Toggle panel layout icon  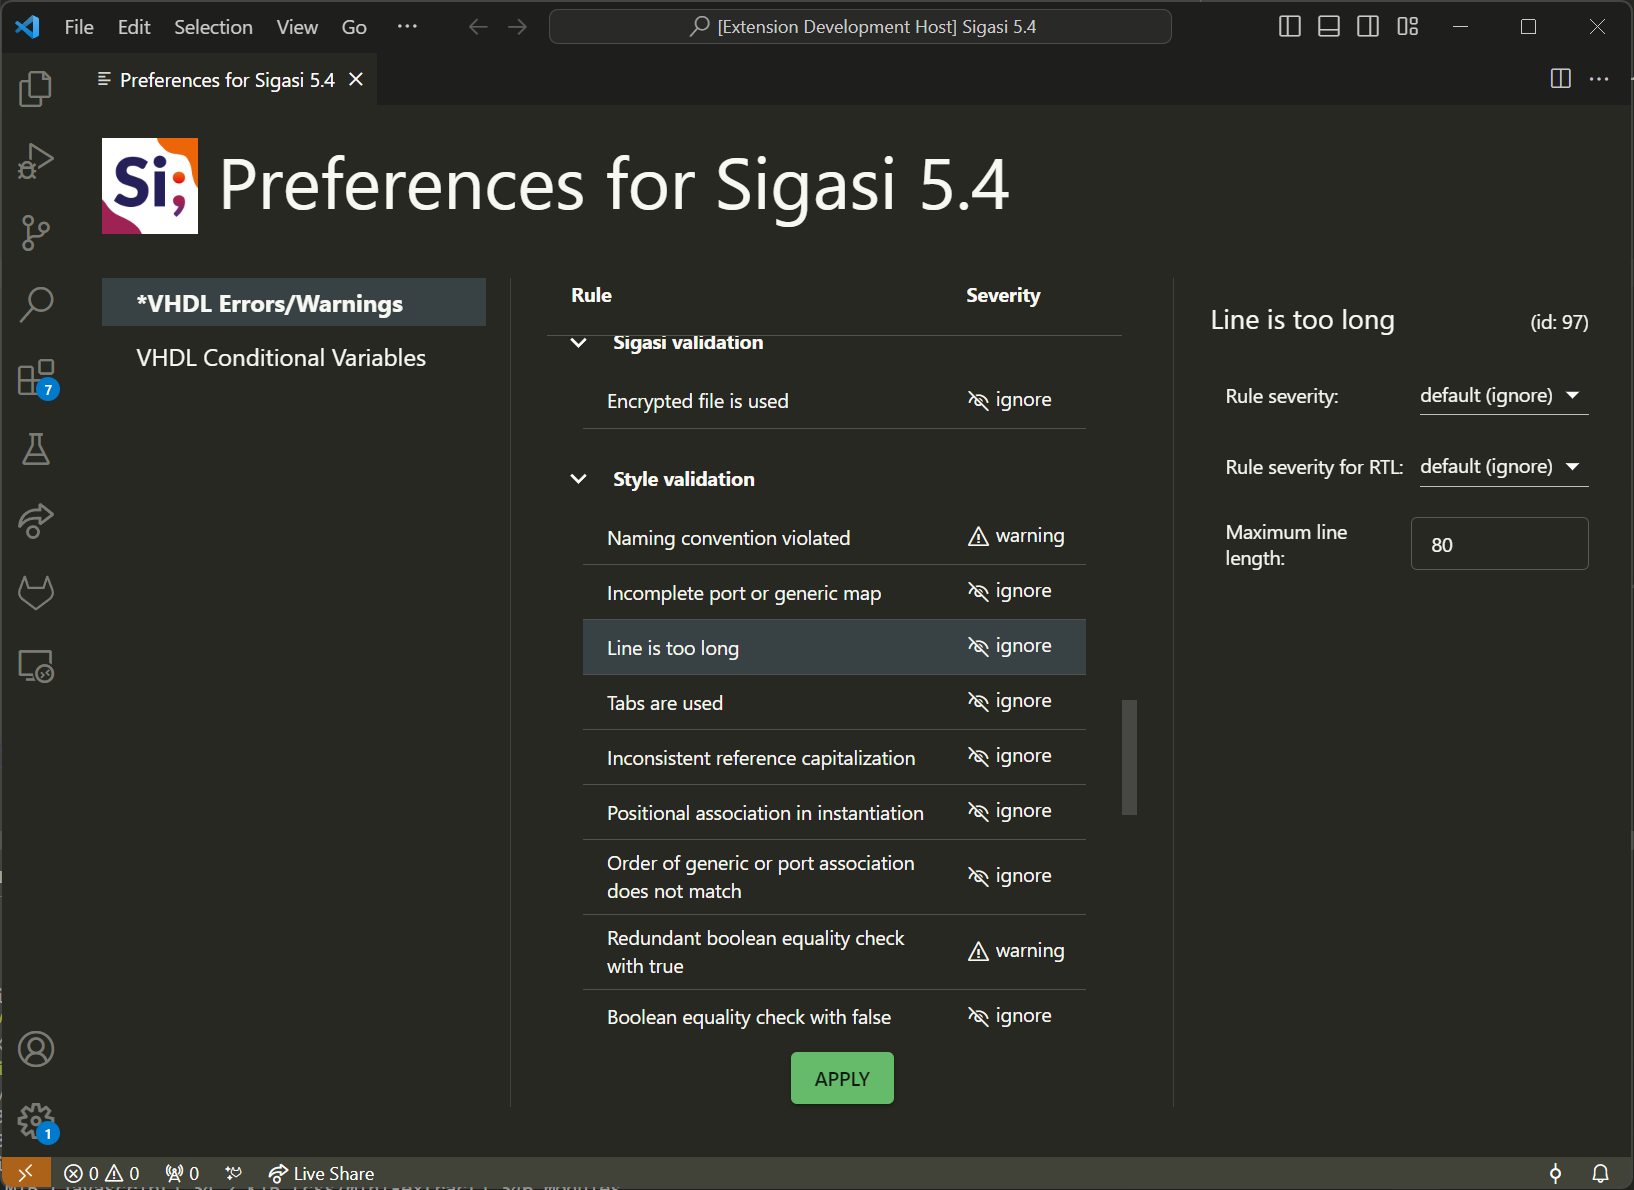tap(1329, 27)
